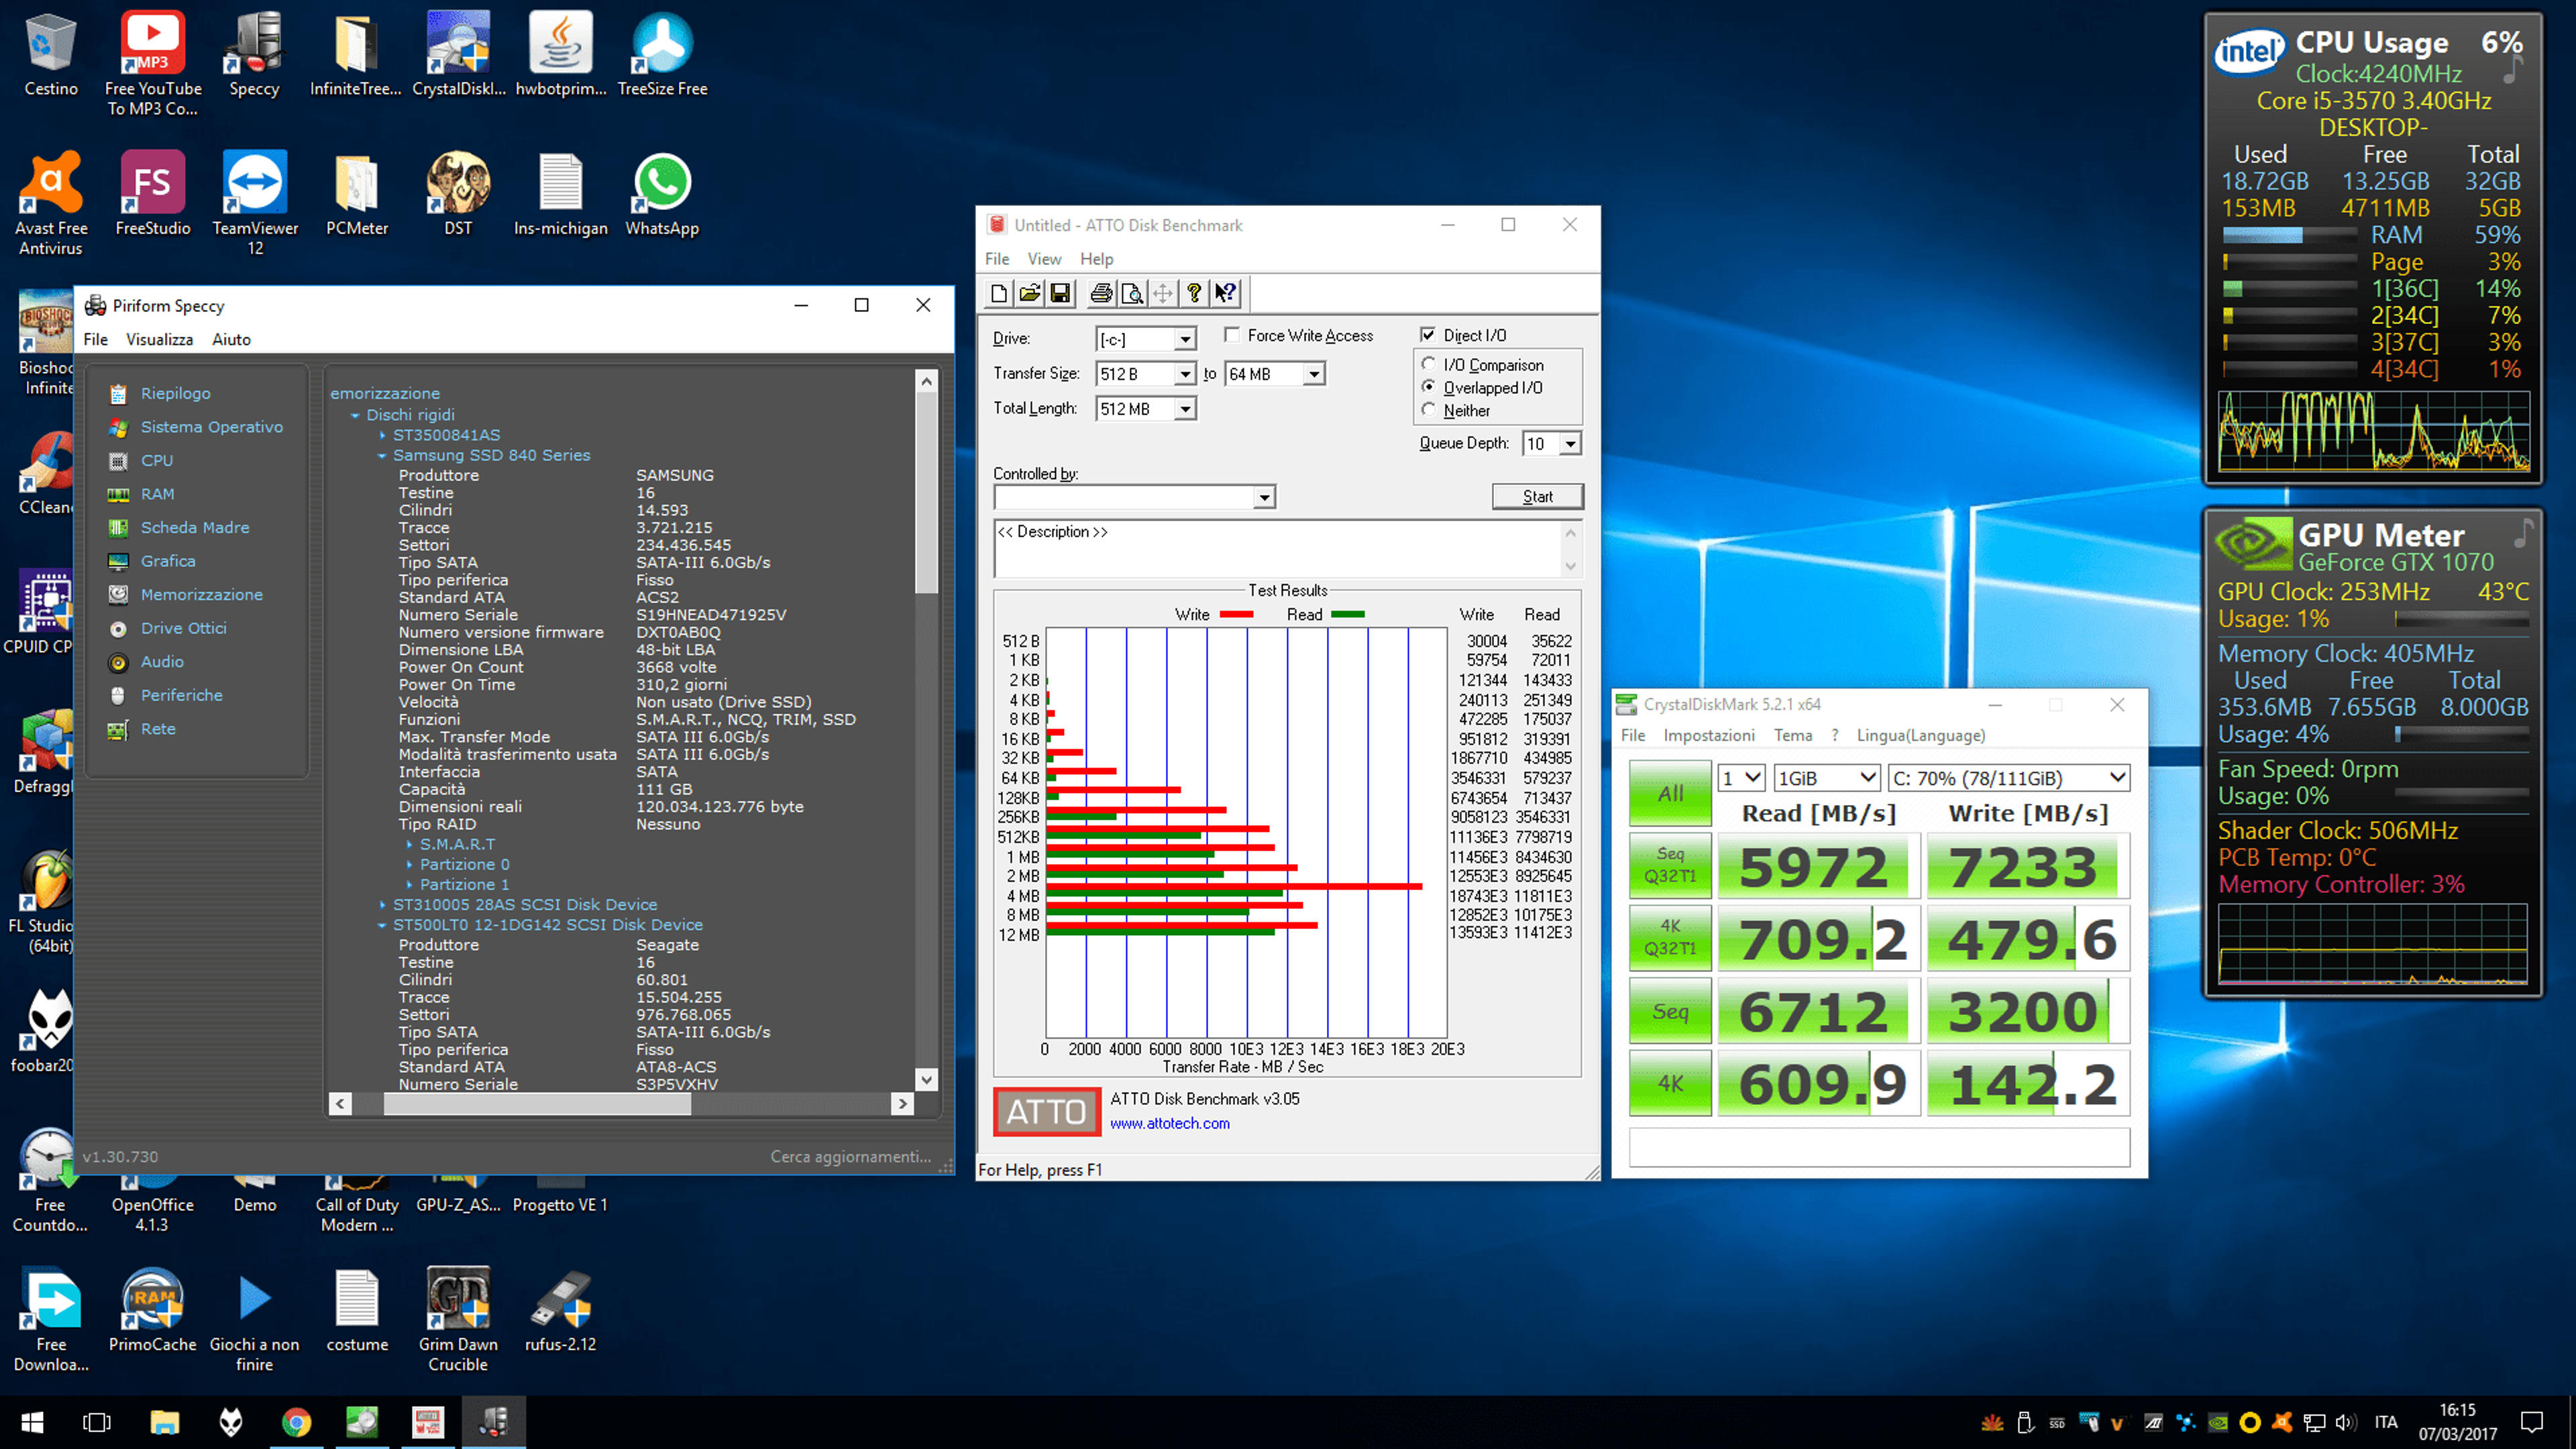Open the Visualizza menu in Speccy
The width and height of the screenshot is (2576, 1449).
(x=159, y=339)
